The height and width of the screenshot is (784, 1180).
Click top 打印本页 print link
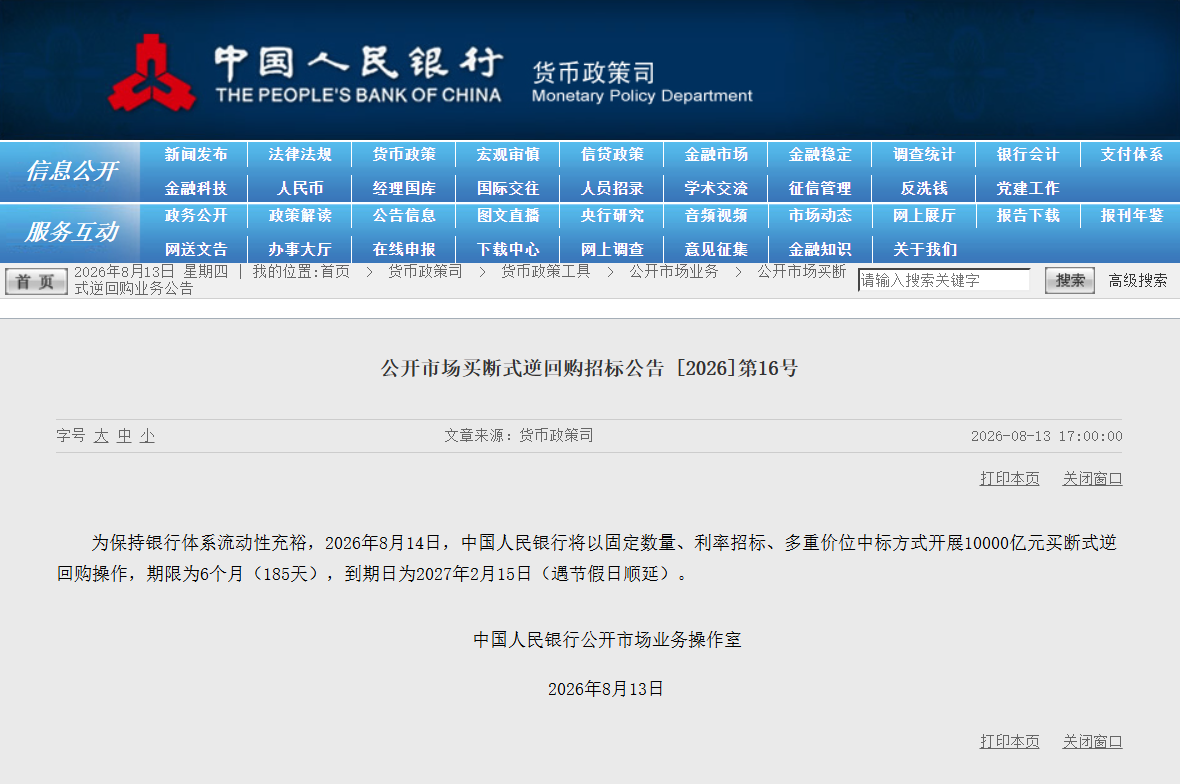(1009, 479)
